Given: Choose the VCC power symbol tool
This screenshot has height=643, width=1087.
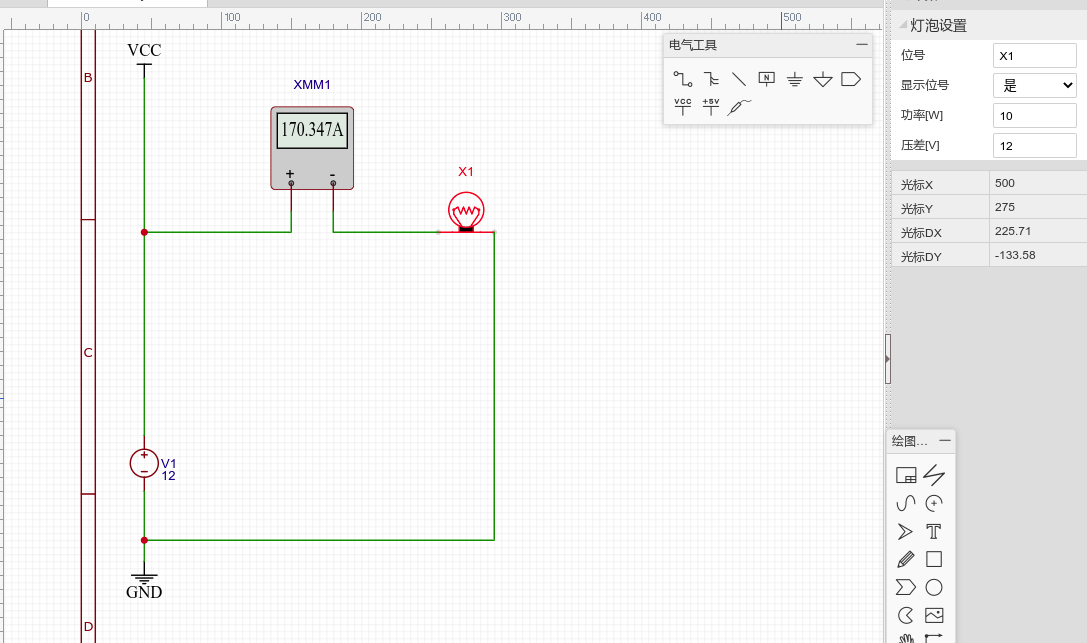Looking at the screenshot, I should pyautogui.click(x=683, y=106).
